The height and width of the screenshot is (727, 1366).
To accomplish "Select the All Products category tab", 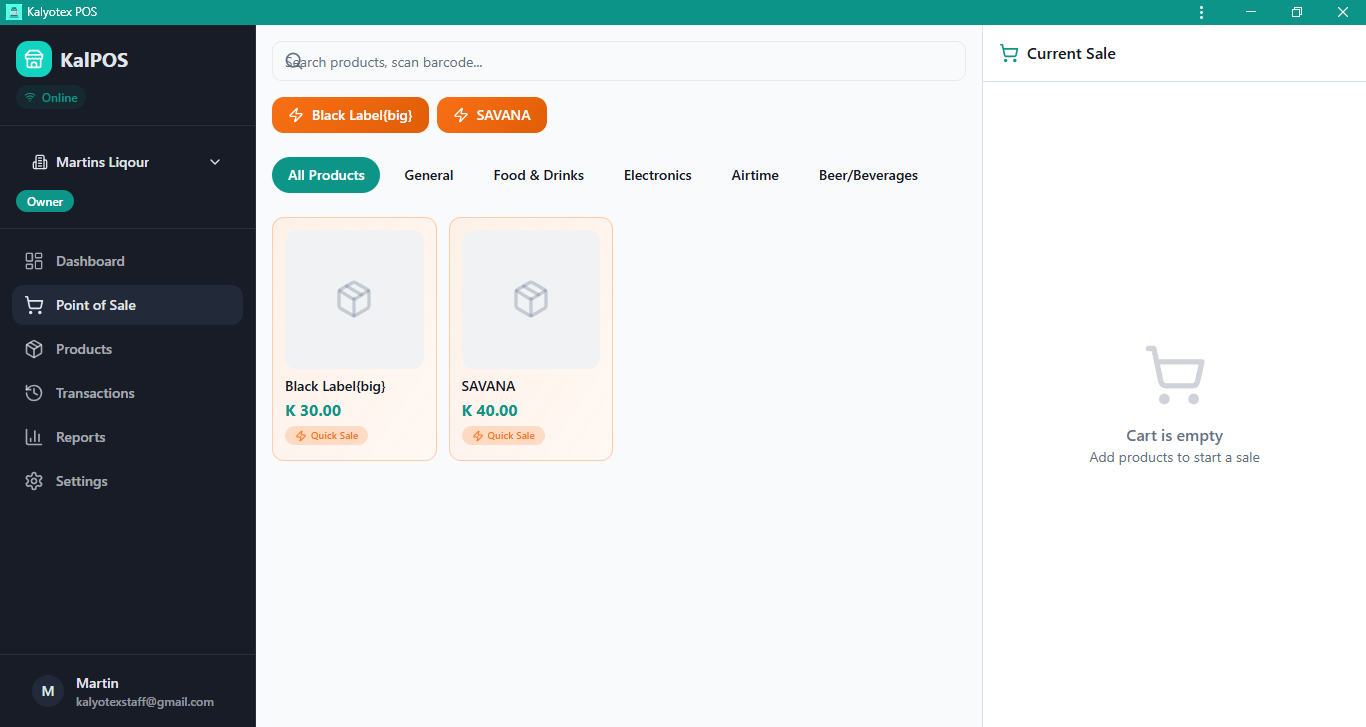I will (x=326, y=175).
